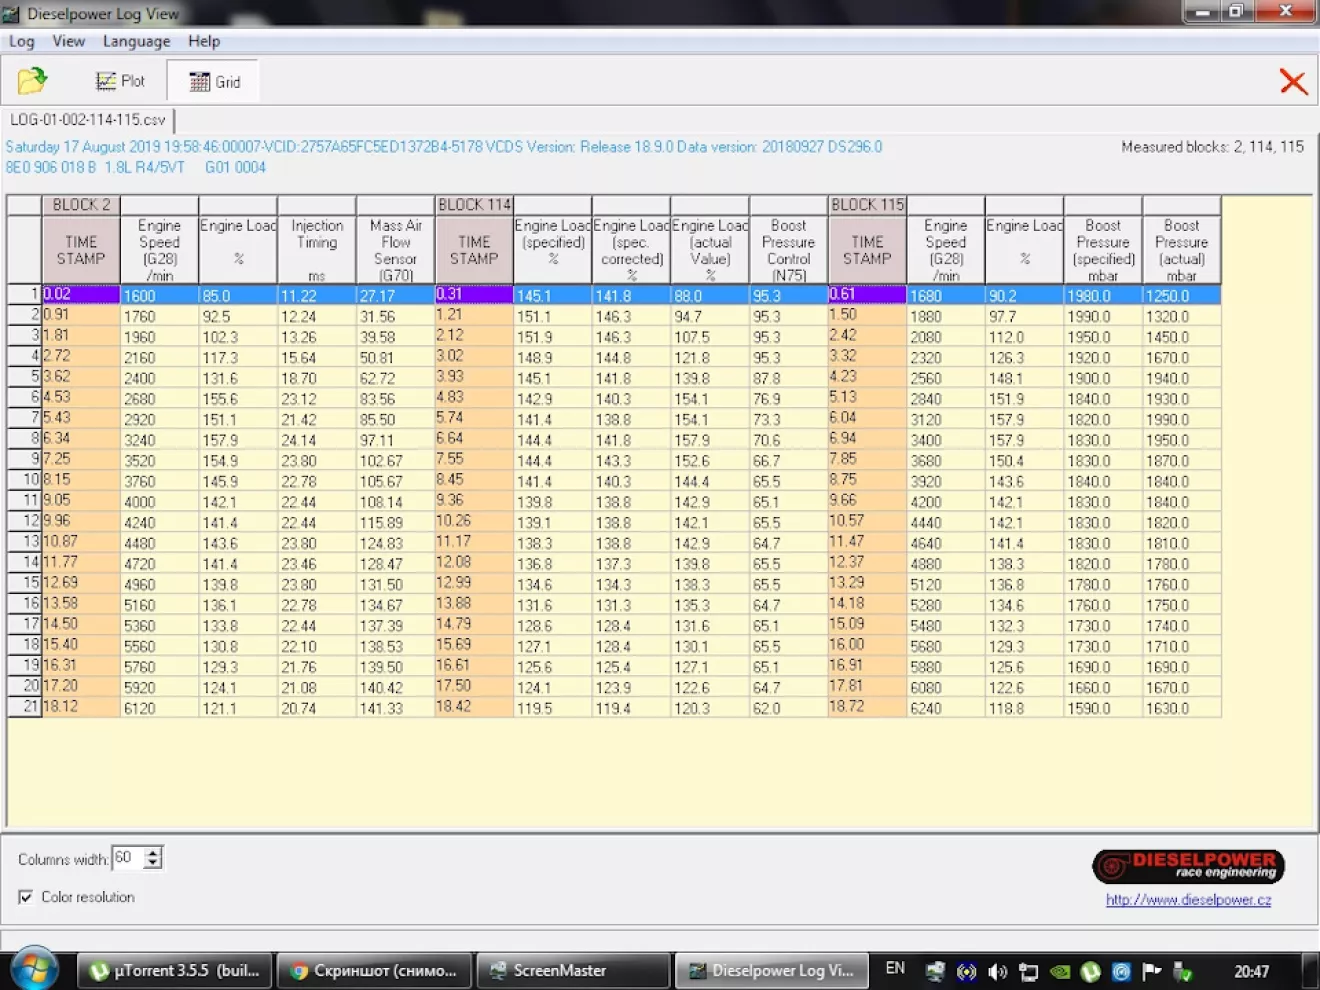Open the www.dieselpower.cz link
The image size is (1320, 990).
(1188, 900)
